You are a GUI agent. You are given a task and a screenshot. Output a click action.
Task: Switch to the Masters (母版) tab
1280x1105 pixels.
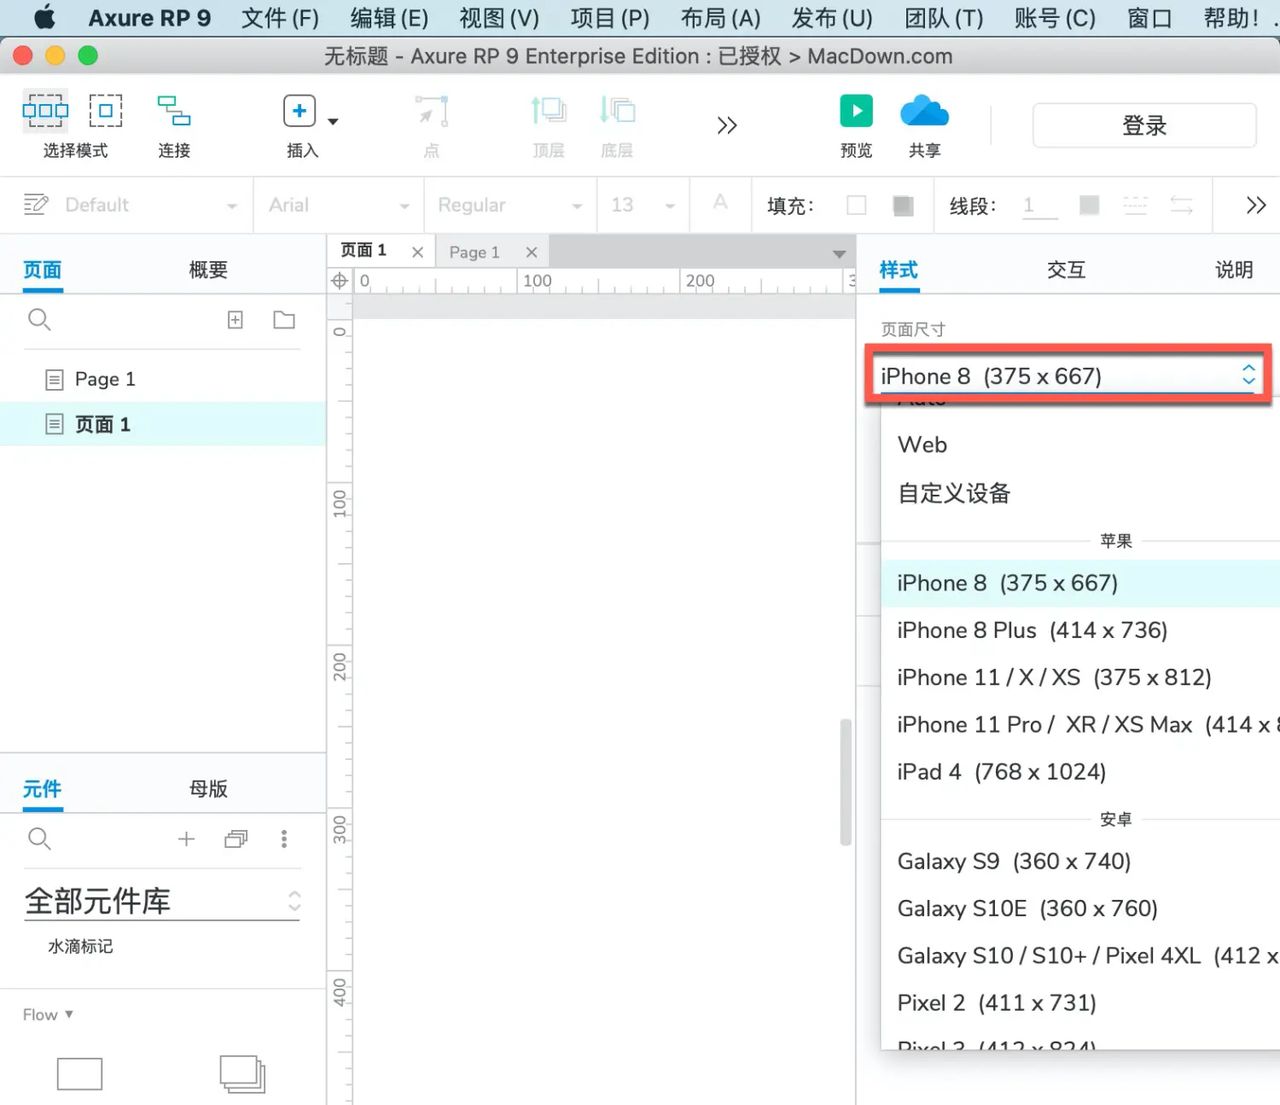208,789
